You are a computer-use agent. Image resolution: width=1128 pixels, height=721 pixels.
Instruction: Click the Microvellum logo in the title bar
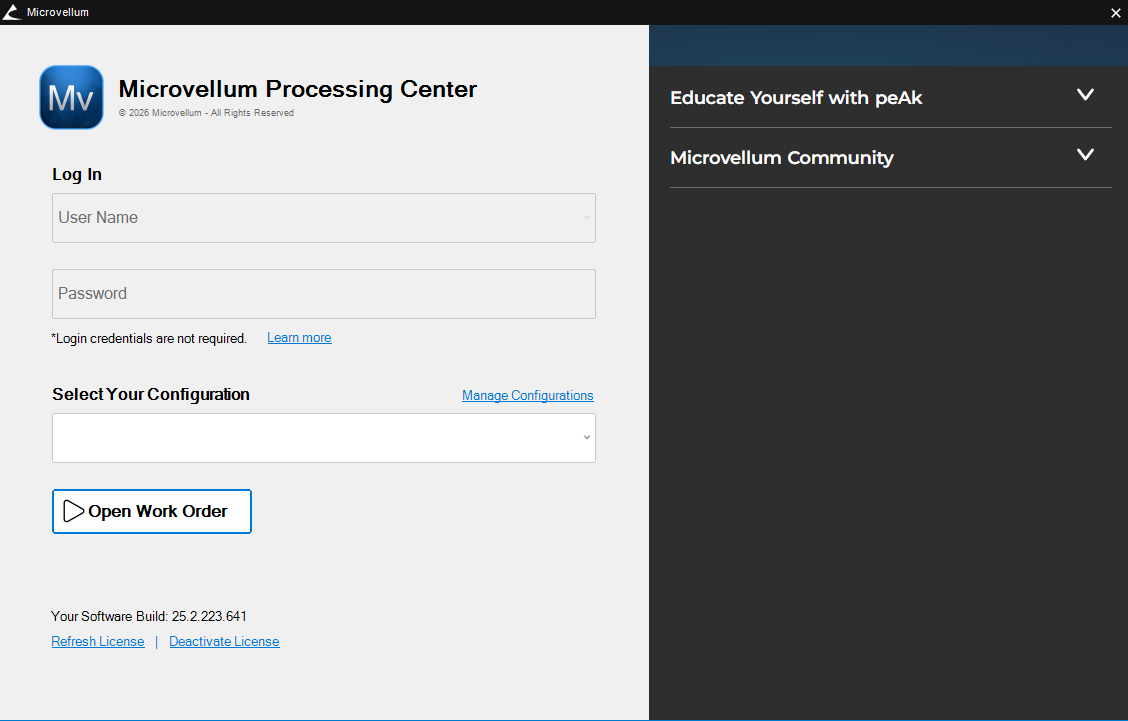[x=12, y=12]
